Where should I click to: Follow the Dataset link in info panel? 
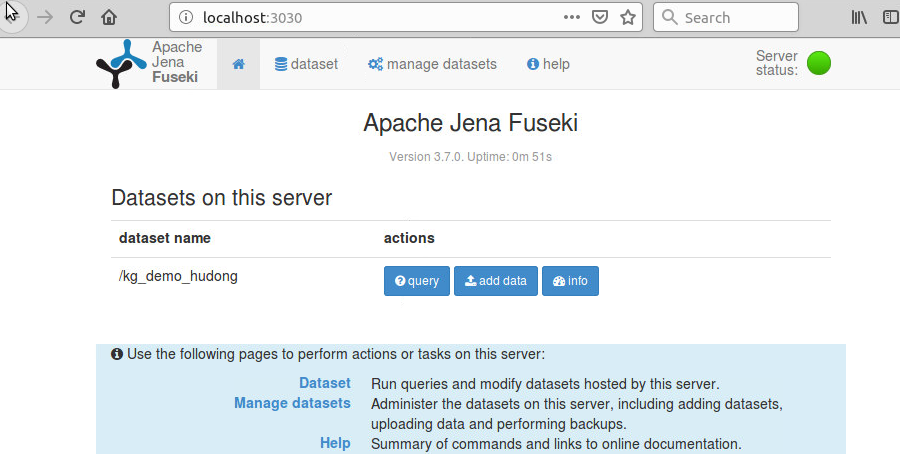(324, 383)
